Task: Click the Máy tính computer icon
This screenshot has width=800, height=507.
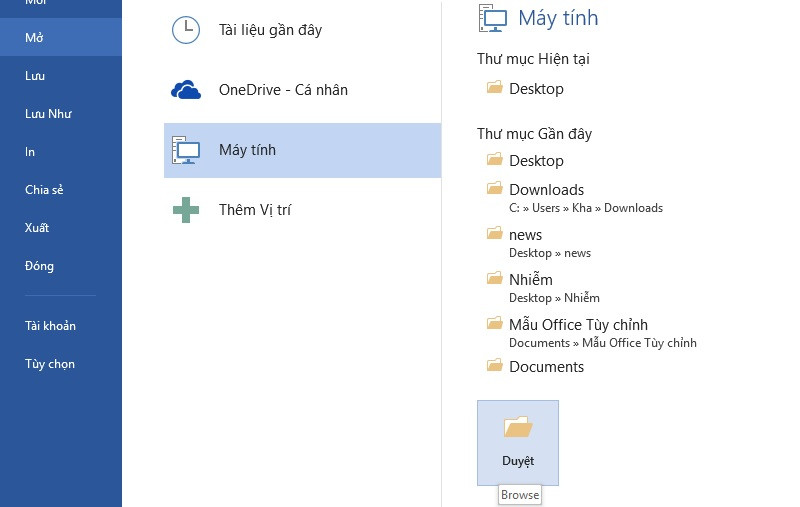Action: tap(186, 150)
